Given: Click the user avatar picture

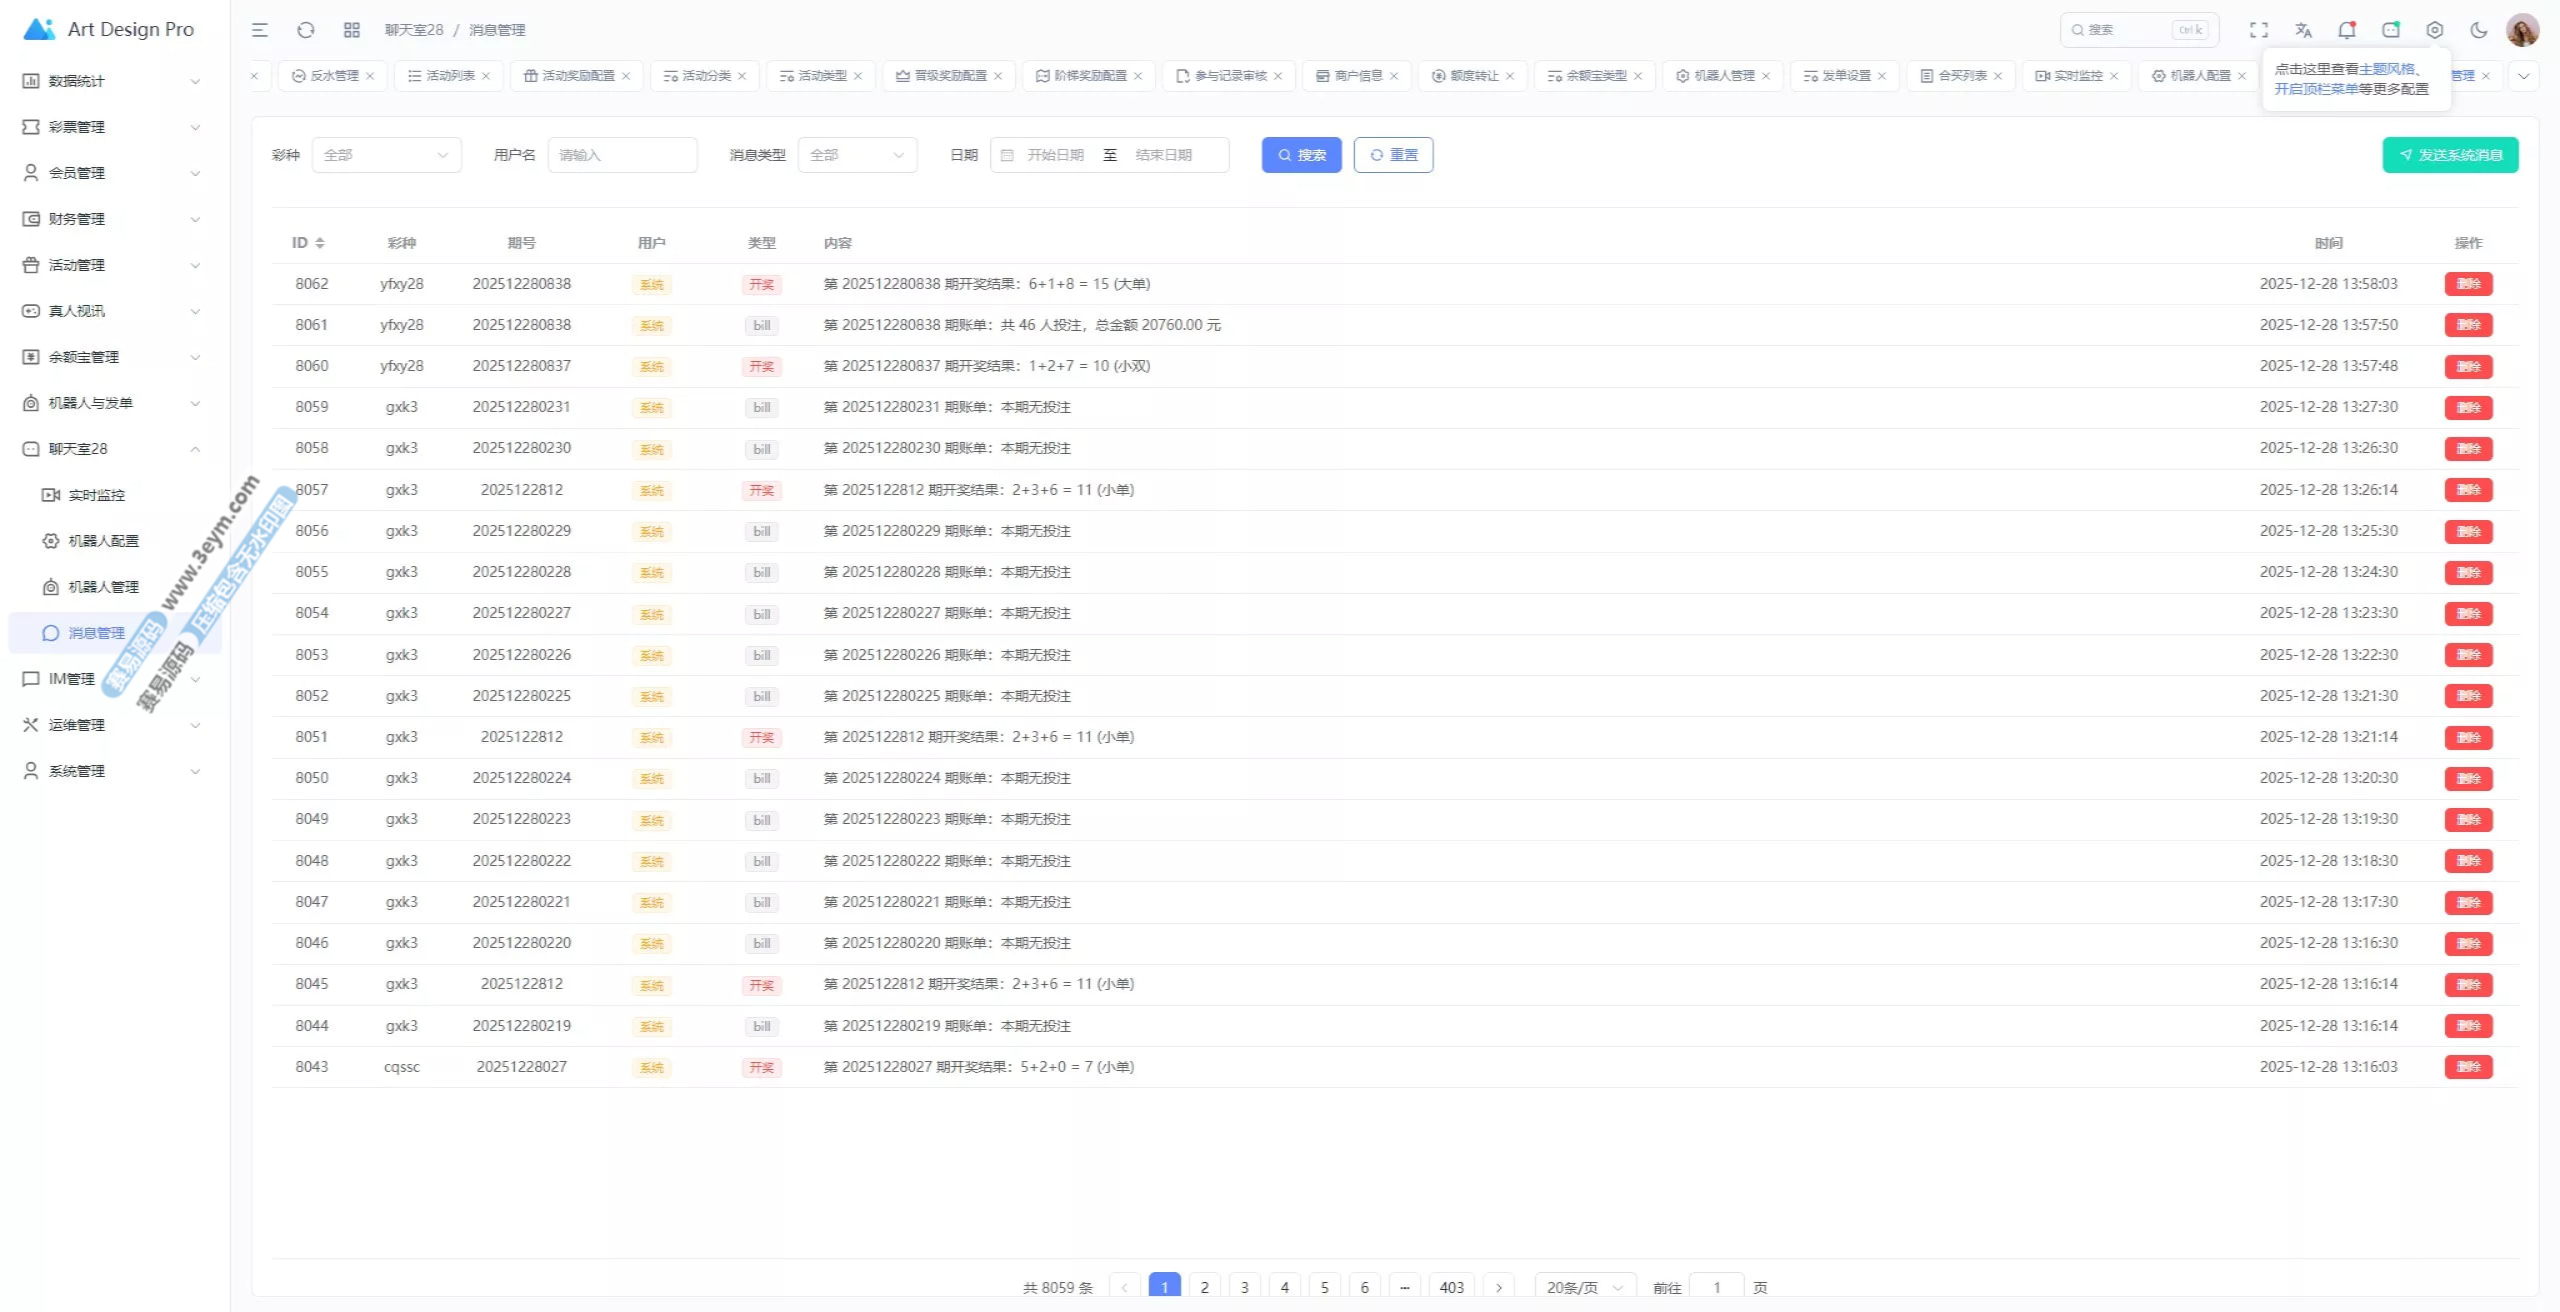Looking at the screenshot, I should click(2522, 30).
